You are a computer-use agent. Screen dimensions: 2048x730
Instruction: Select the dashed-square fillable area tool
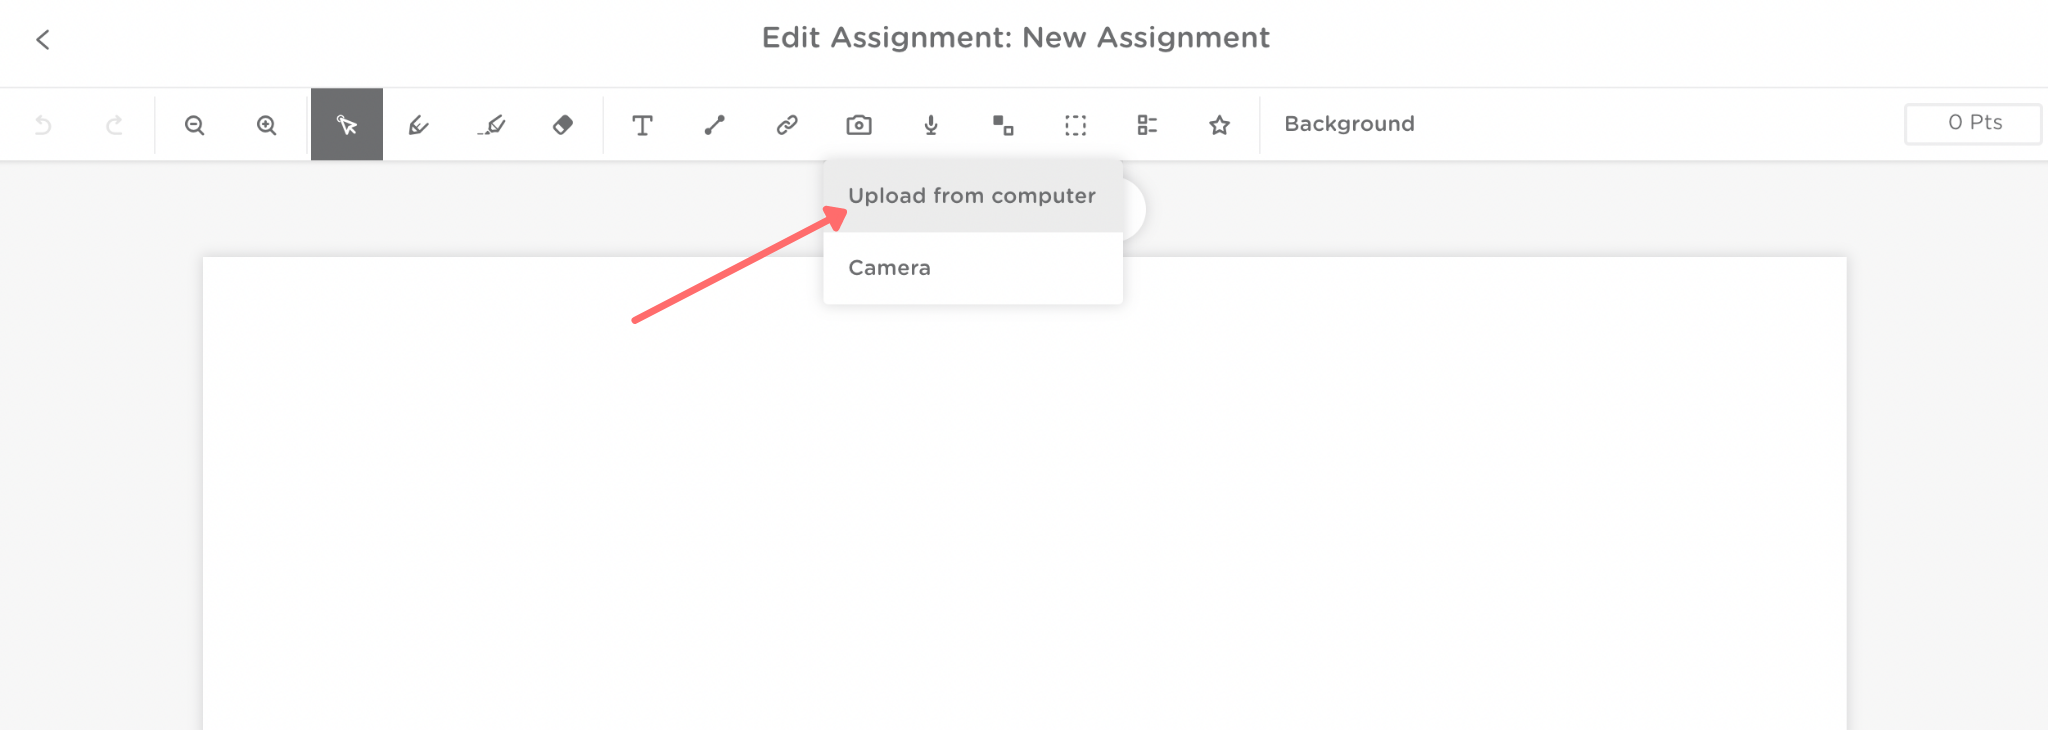point(1075,125)
